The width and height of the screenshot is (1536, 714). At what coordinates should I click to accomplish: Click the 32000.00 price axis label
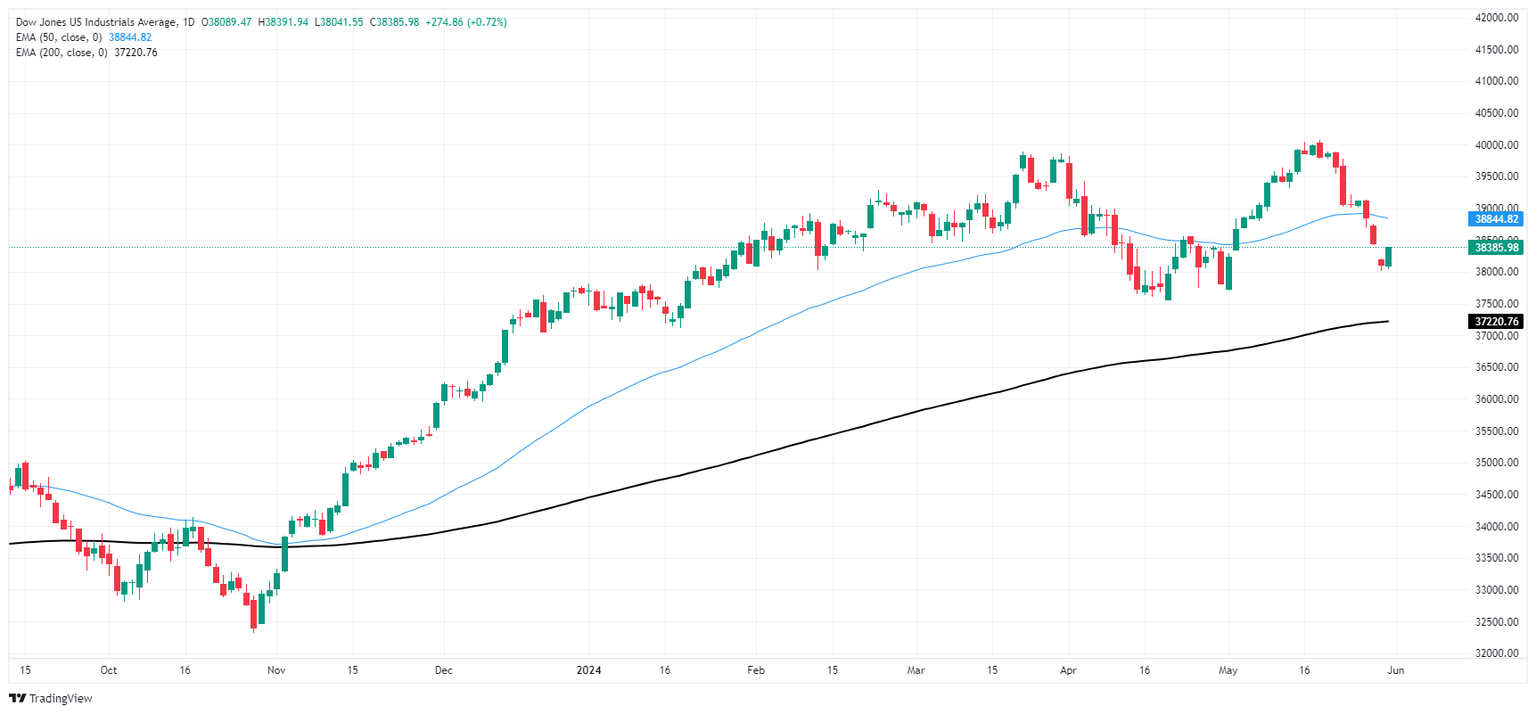tap(1496, 653)
